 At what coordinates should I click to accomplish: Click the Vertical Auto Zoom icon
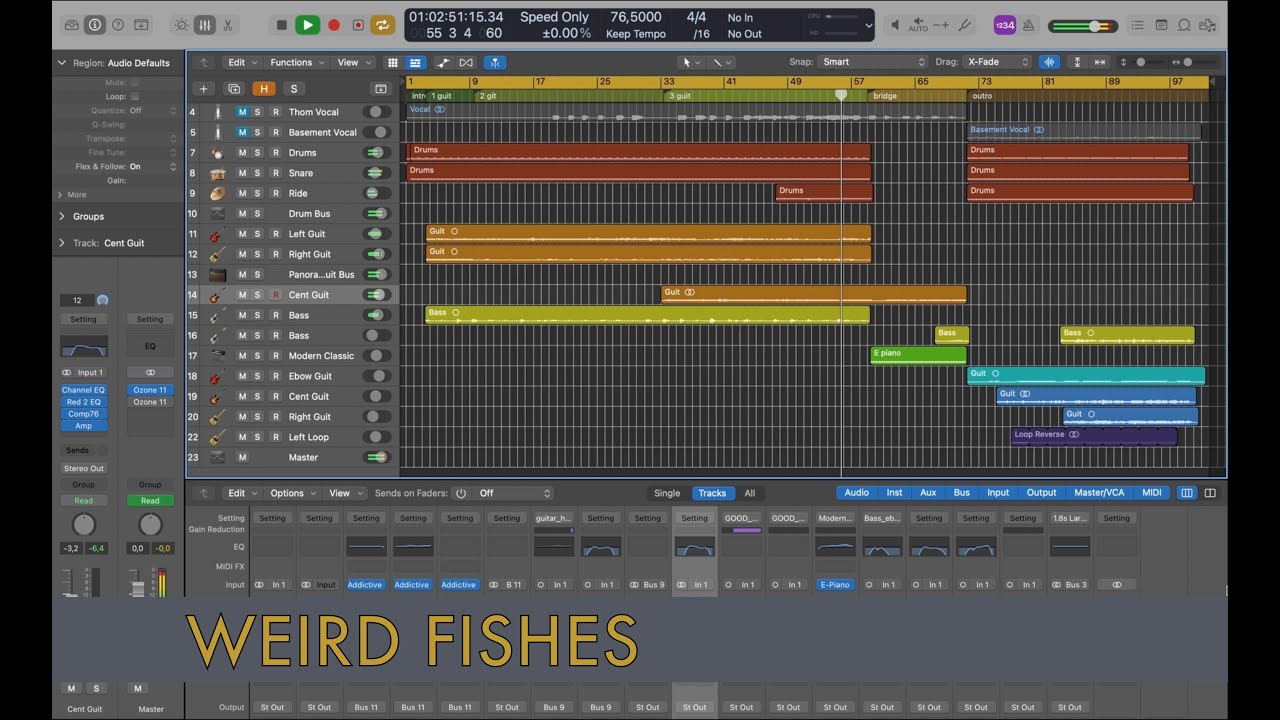click(x=1077, y=62)
